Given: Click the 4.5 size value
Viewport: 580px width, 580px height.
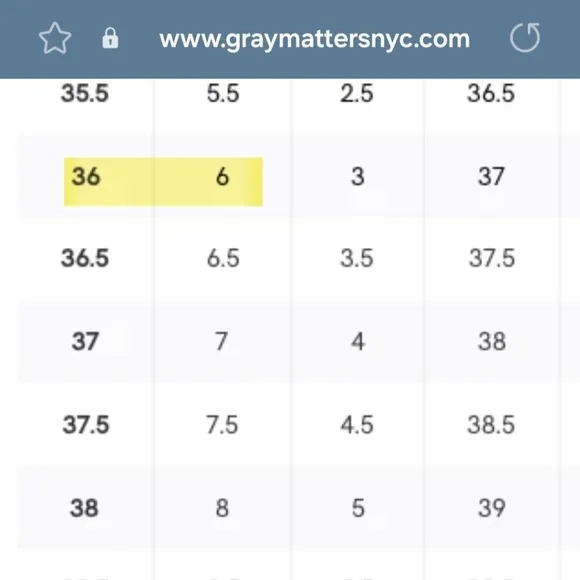Looking at the screenshot, I should [x=357, y=424].
